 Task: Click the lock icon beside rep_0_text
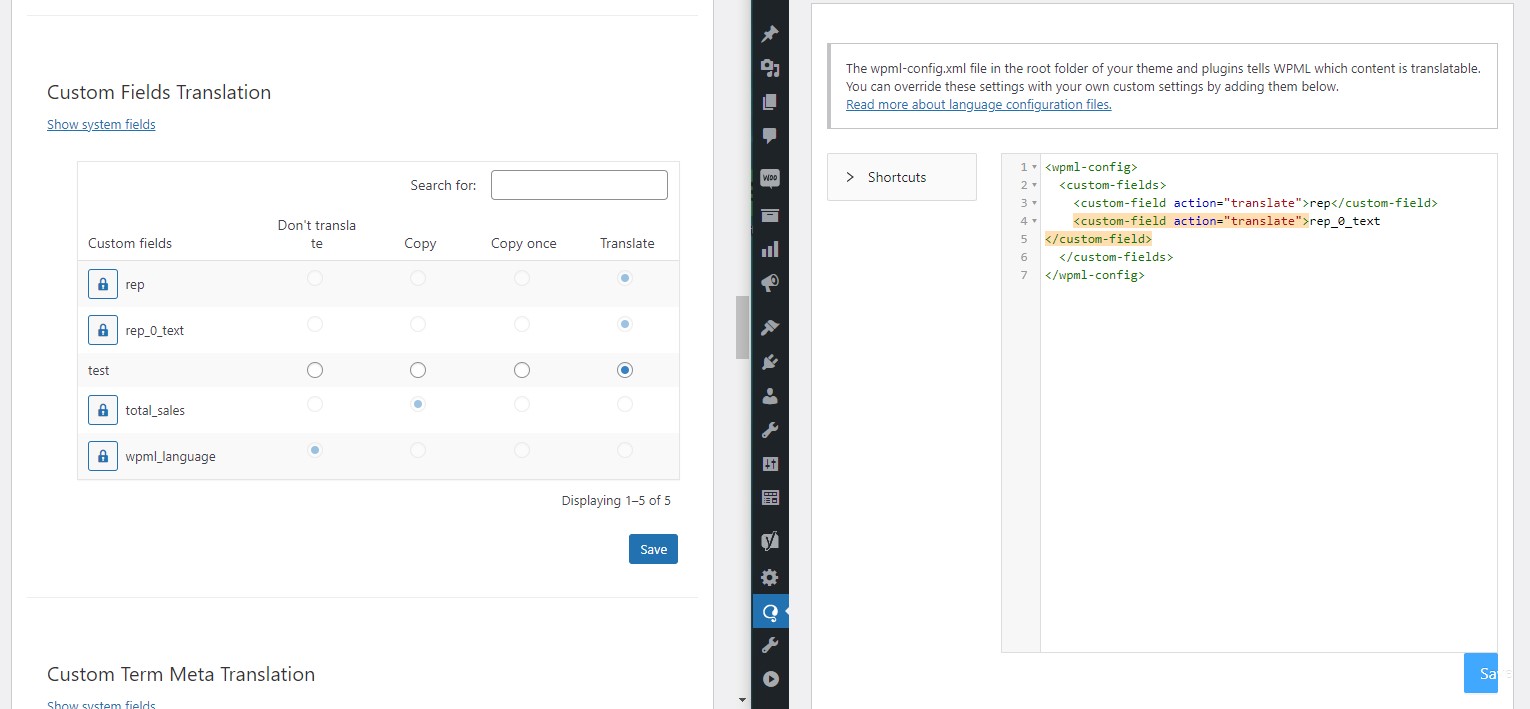pyautogui.click(x=103, y=330)
